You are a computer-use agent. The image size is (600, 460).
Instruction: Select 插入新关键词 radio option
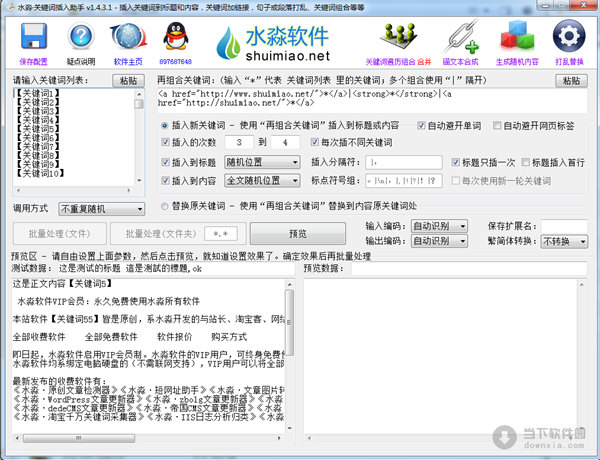coord(165,126)
